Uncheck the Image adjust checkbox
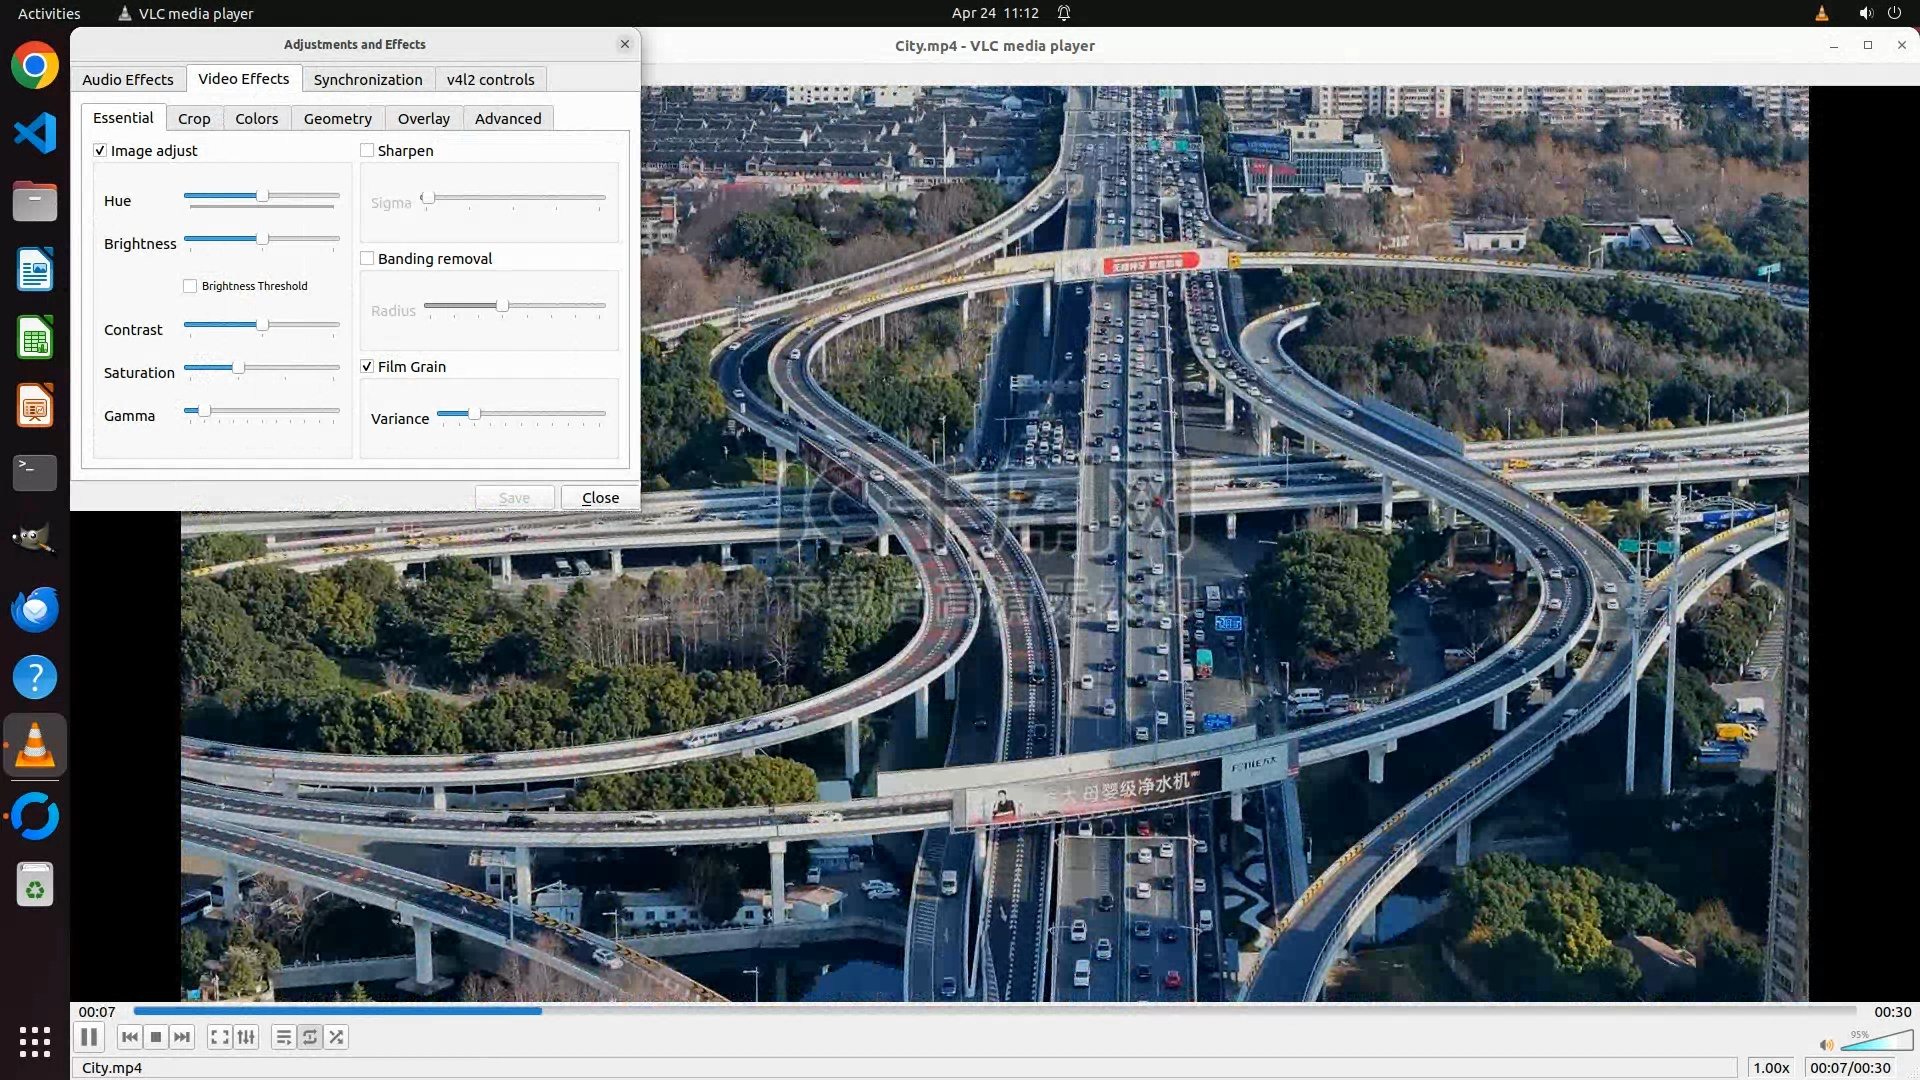Screen dimensions: 1920x1080 (100, 151)
